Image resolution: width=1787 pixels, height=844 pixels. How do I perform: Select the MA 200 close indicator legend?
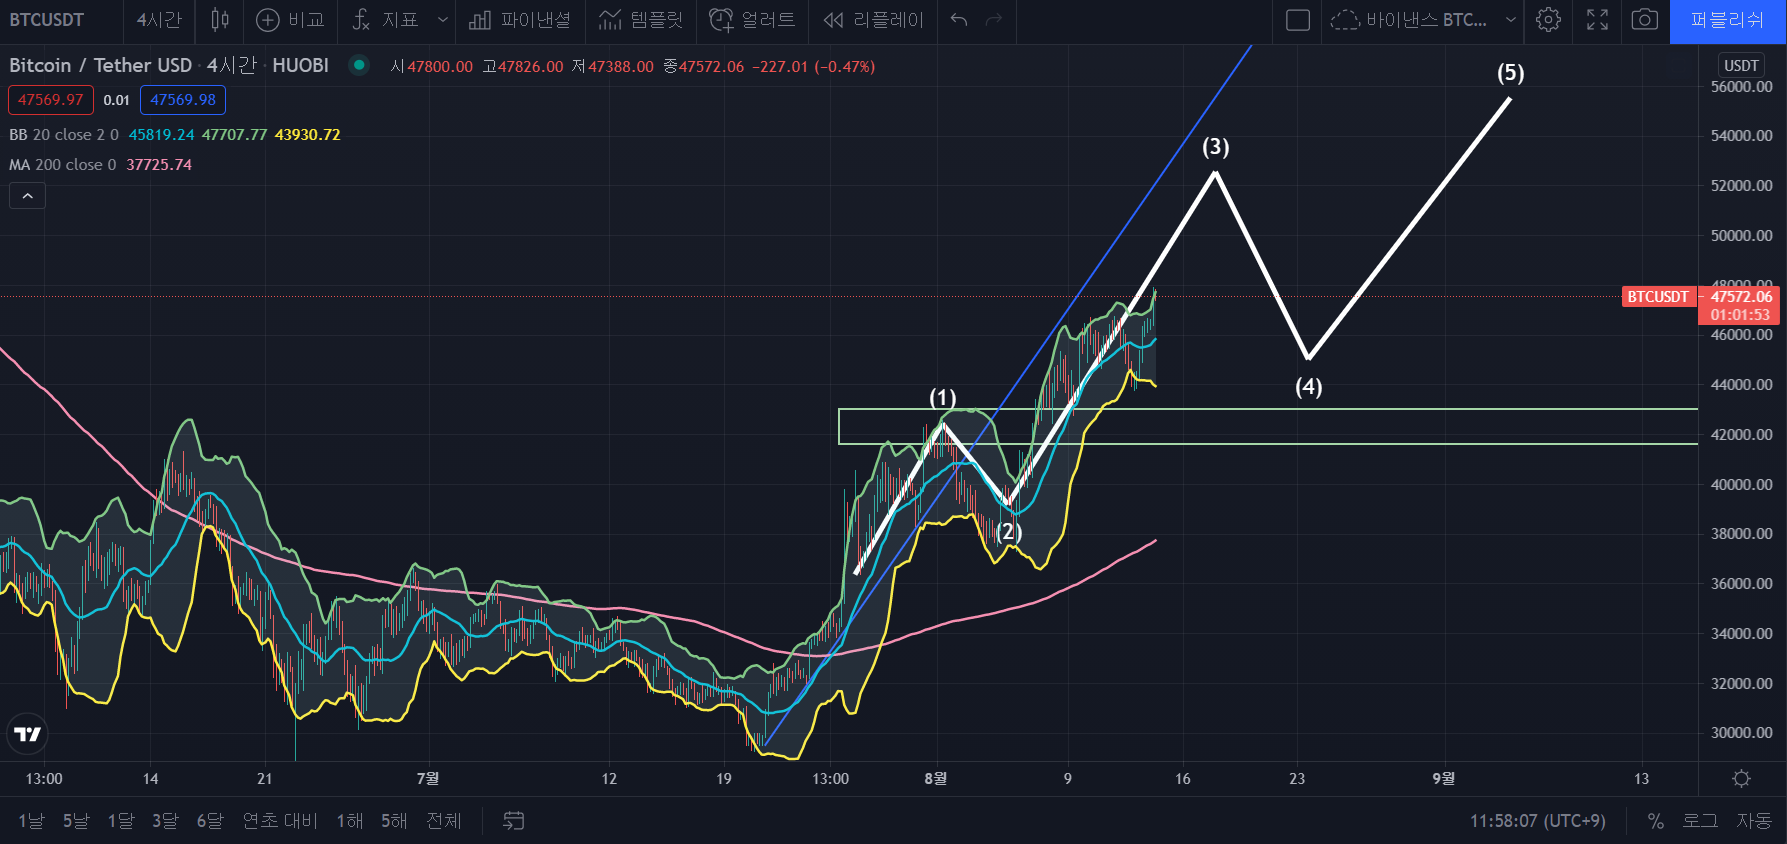pyautogui.click(x=62, y=165)
